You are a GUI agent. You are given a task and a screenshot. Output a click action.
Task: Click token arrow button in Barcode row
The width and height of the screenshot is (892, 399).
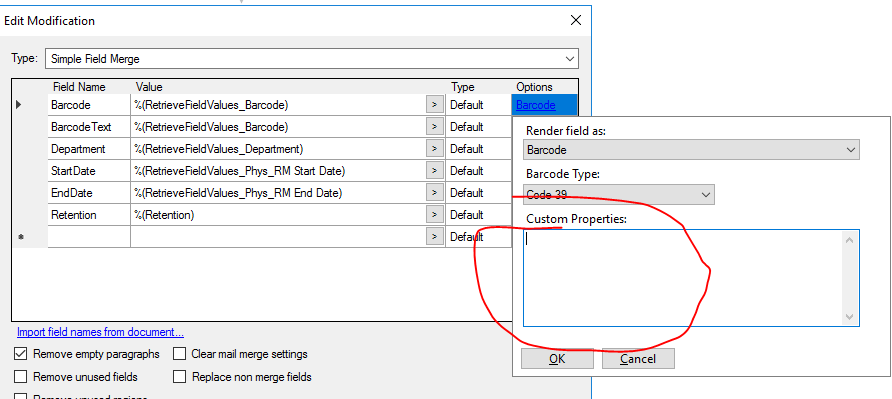[435, 105]
